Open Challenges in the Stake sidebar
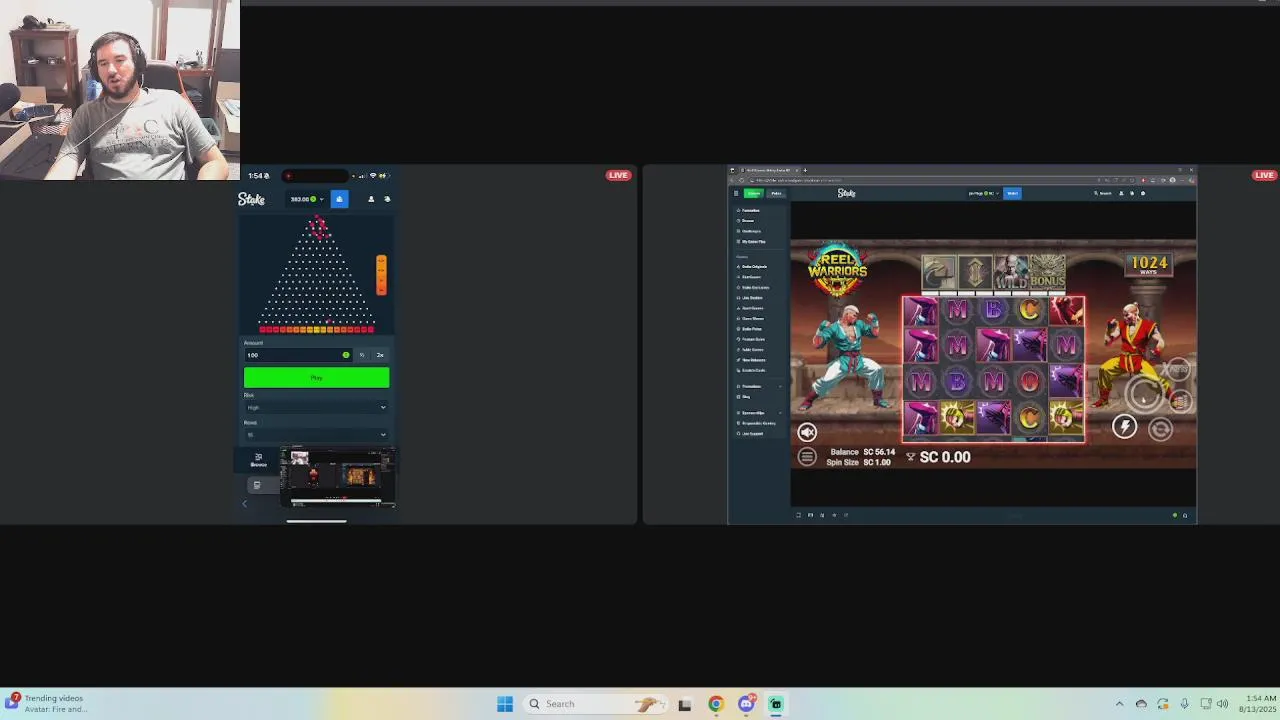The height and width of the screenshot is (720, 1280). click(x=749, y=231)
